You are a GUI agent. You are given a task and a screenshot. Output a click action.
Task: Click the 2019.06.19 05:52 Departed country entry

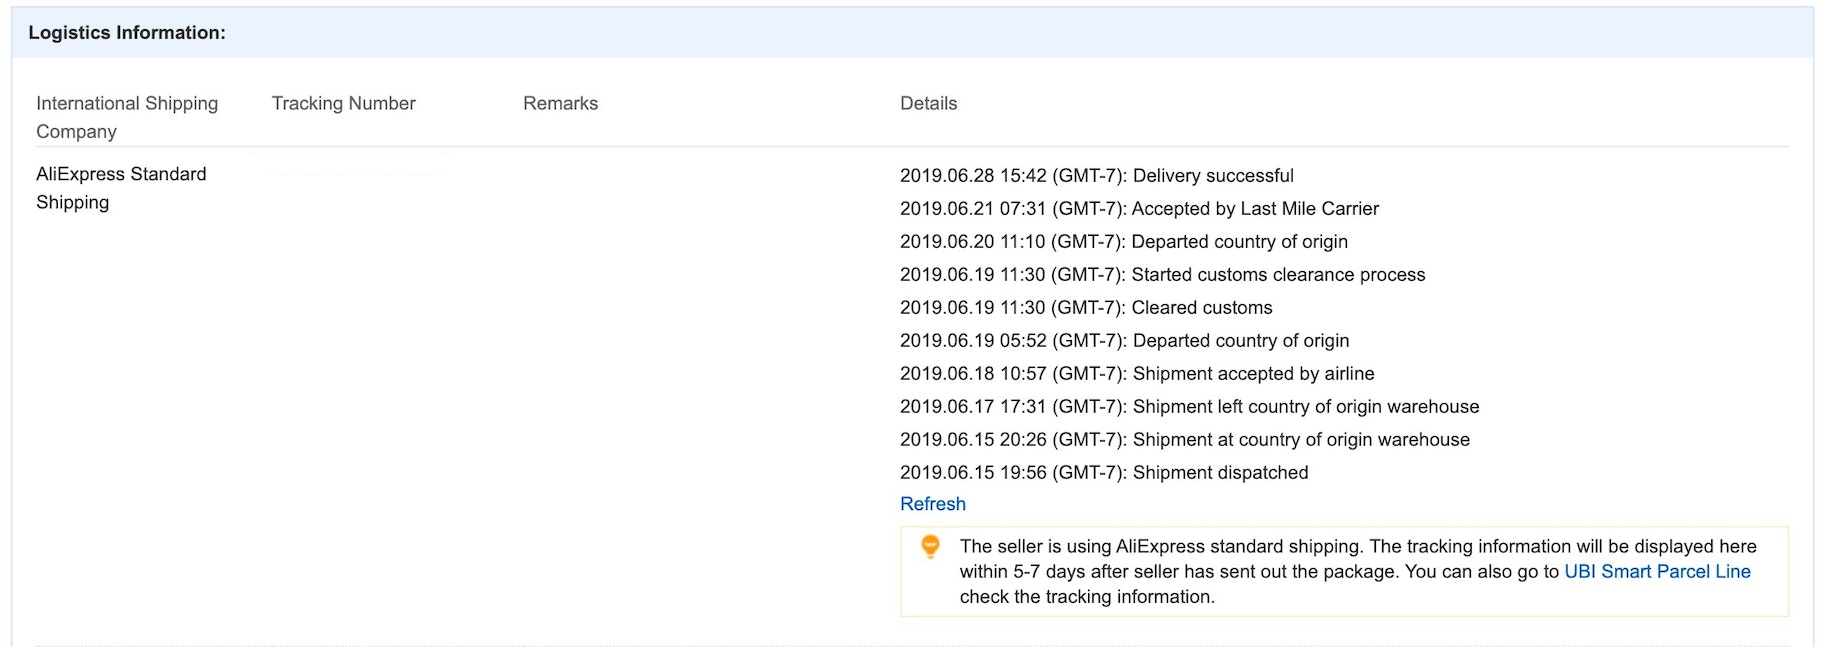pyautogui.click(x=1124, y=341)
